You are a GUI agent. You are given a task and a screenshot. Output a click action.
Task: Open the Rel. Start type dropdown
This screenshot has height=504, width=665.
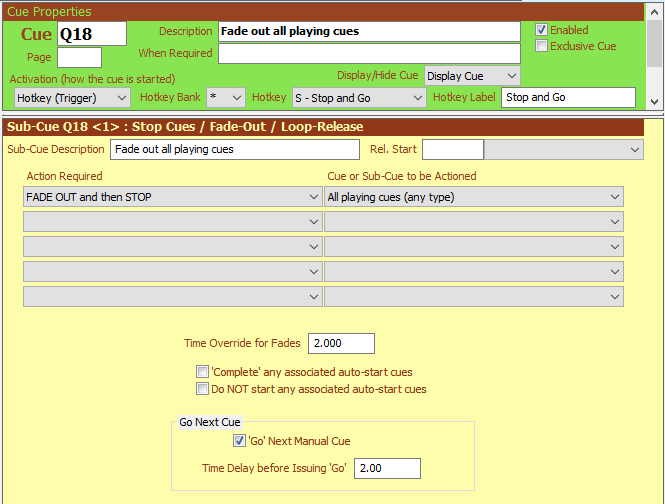pos(563,150)
